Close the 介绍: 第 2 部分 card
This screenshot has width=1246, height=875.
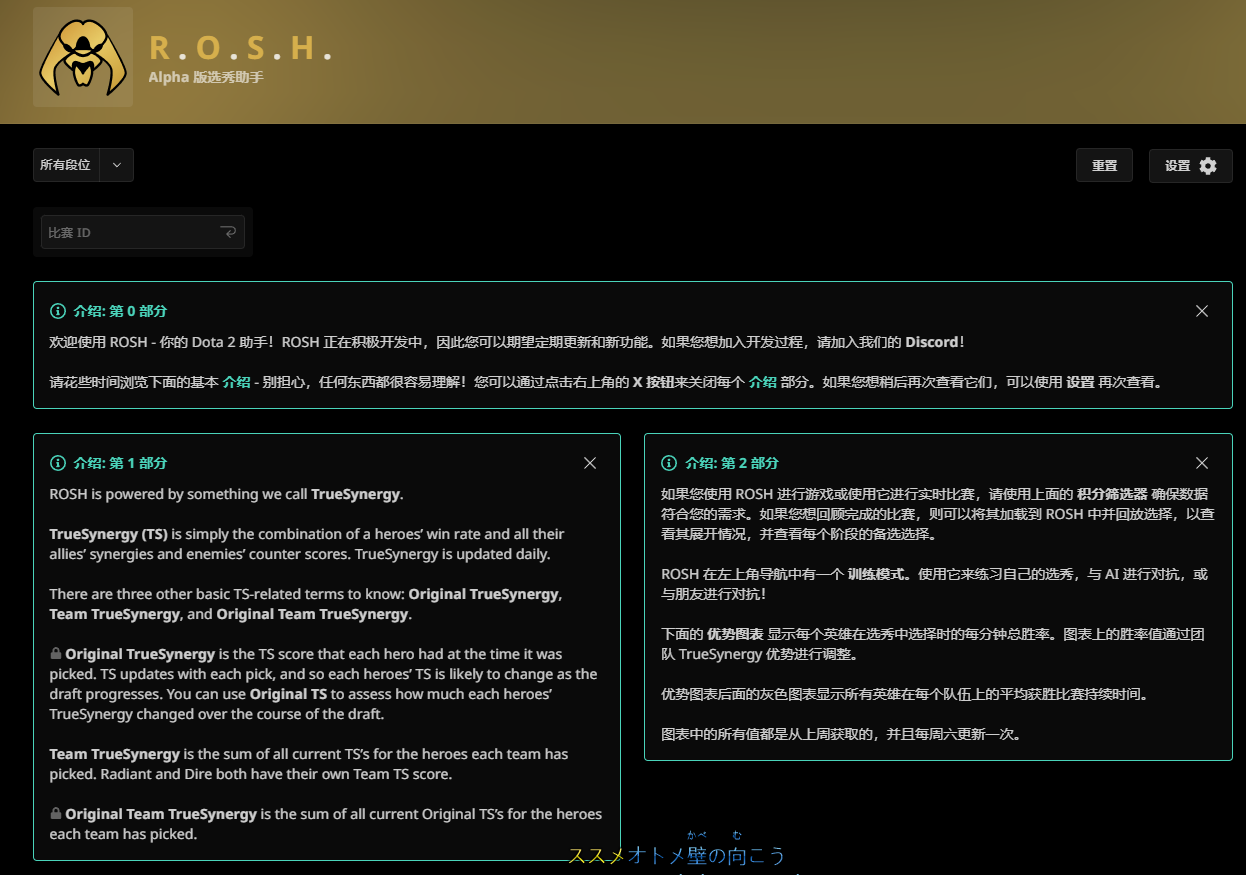(x=1201, y=463)
